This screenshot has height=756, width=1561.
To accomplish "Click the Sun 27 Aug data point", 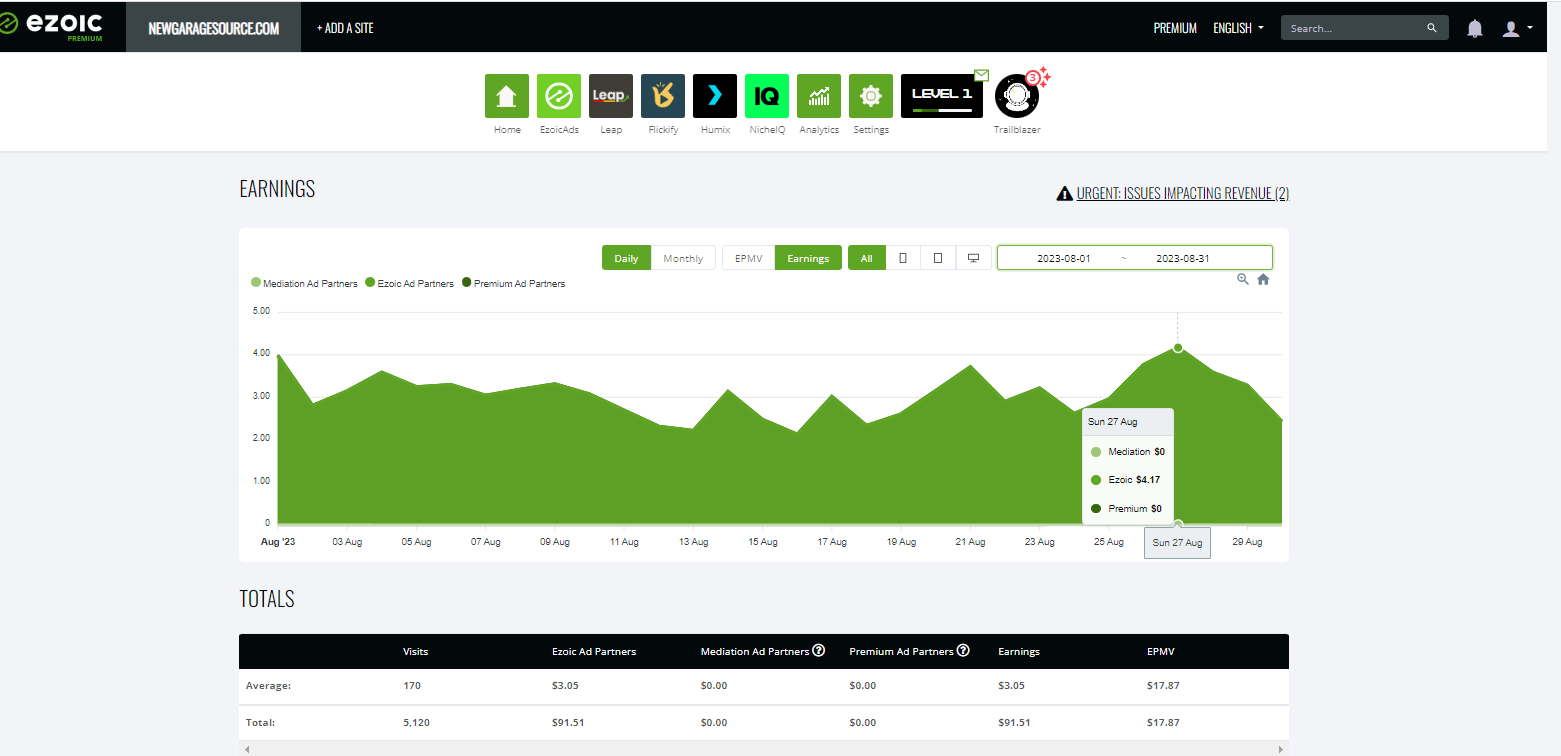I will (x=1178, y=348).
